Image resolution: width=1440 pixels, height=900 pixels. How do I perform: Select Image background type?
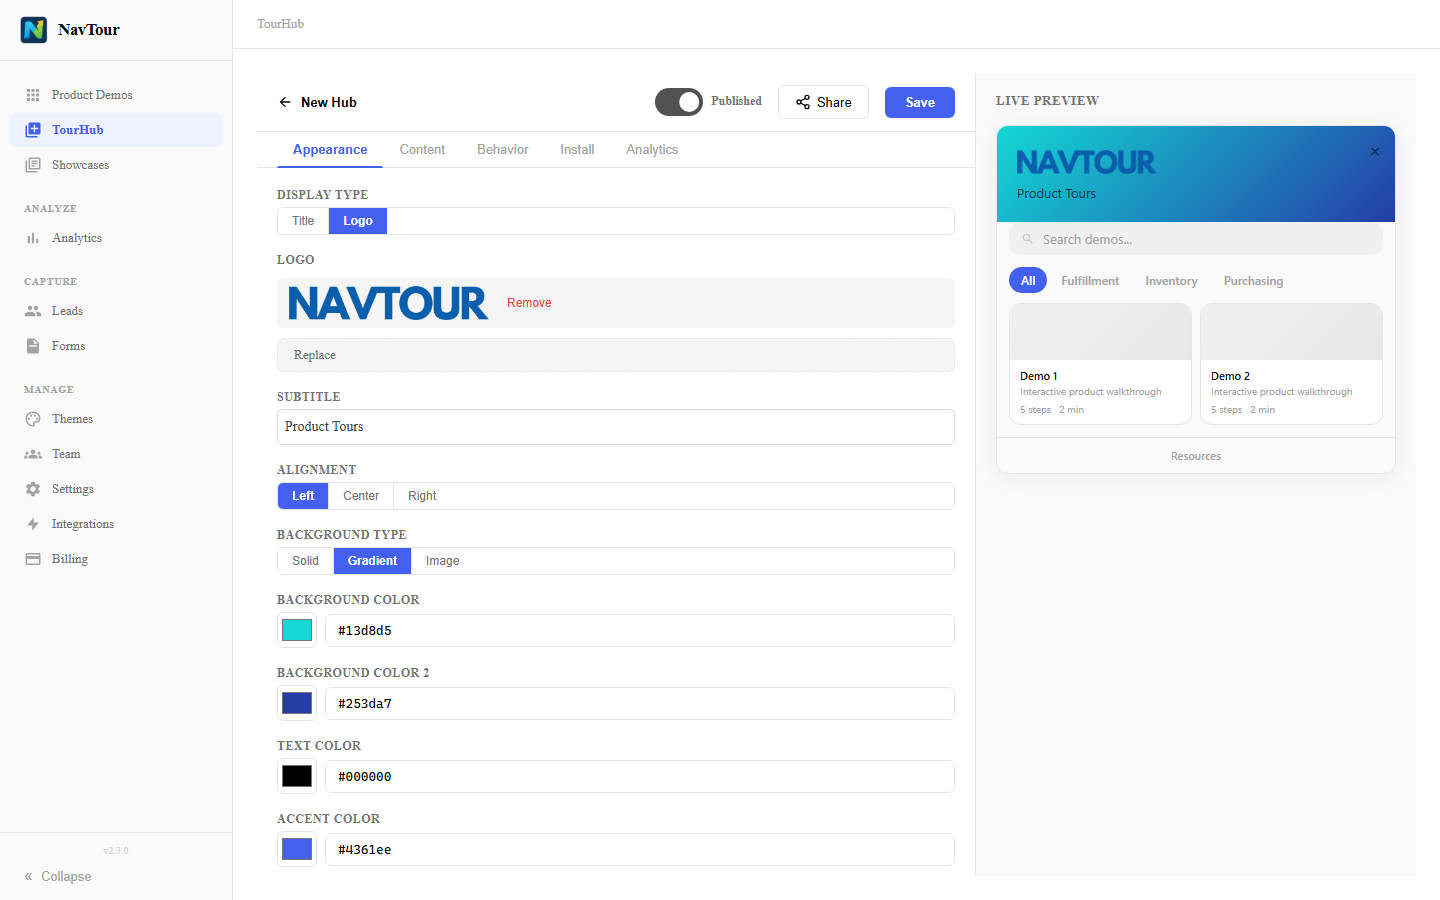[443, 561]
